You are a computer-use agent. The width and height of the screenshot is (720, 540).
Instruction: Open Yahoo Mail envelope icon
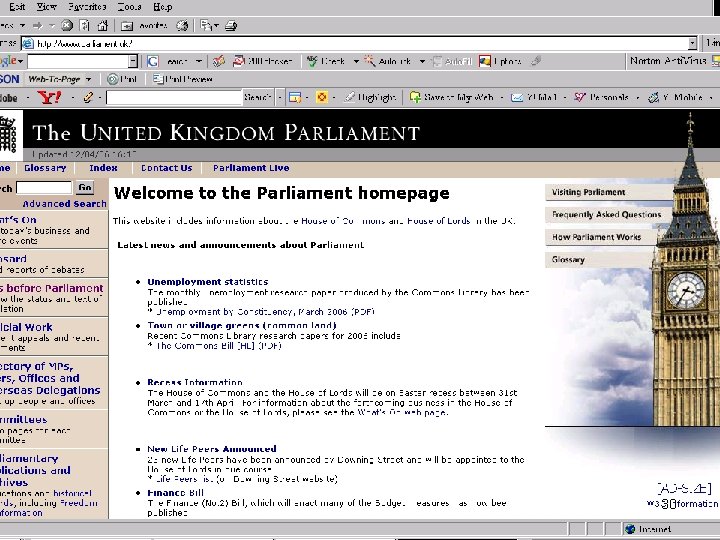[517, 97]
